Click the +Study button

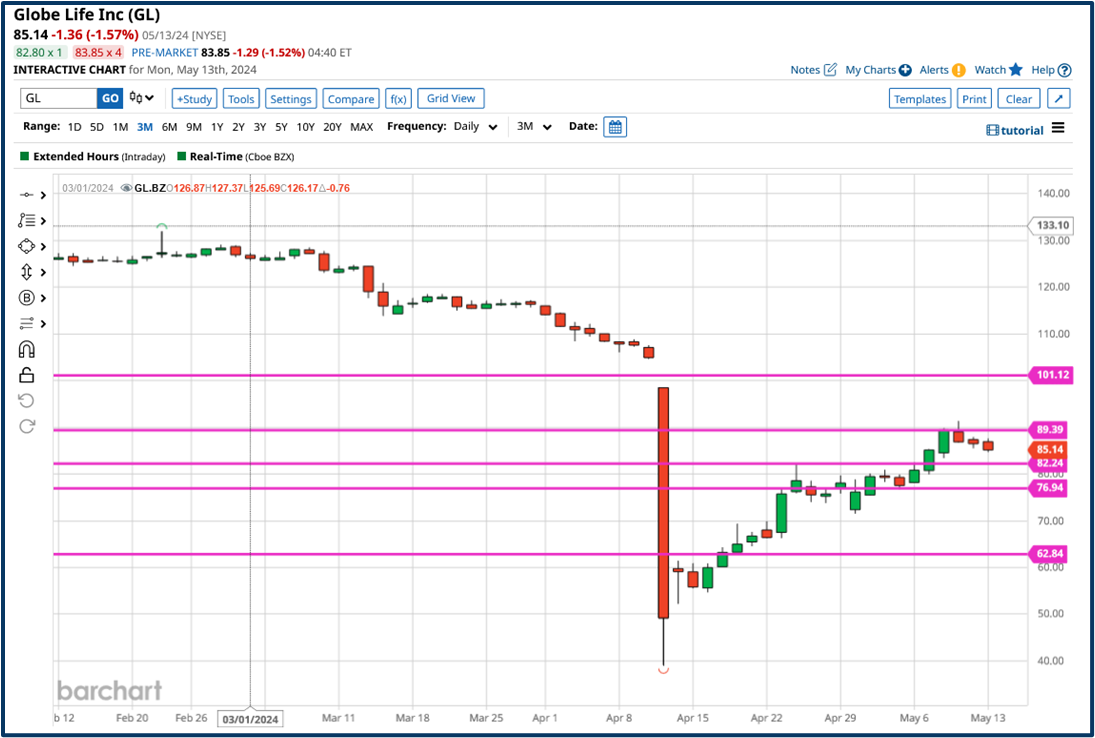click(194, 99)
